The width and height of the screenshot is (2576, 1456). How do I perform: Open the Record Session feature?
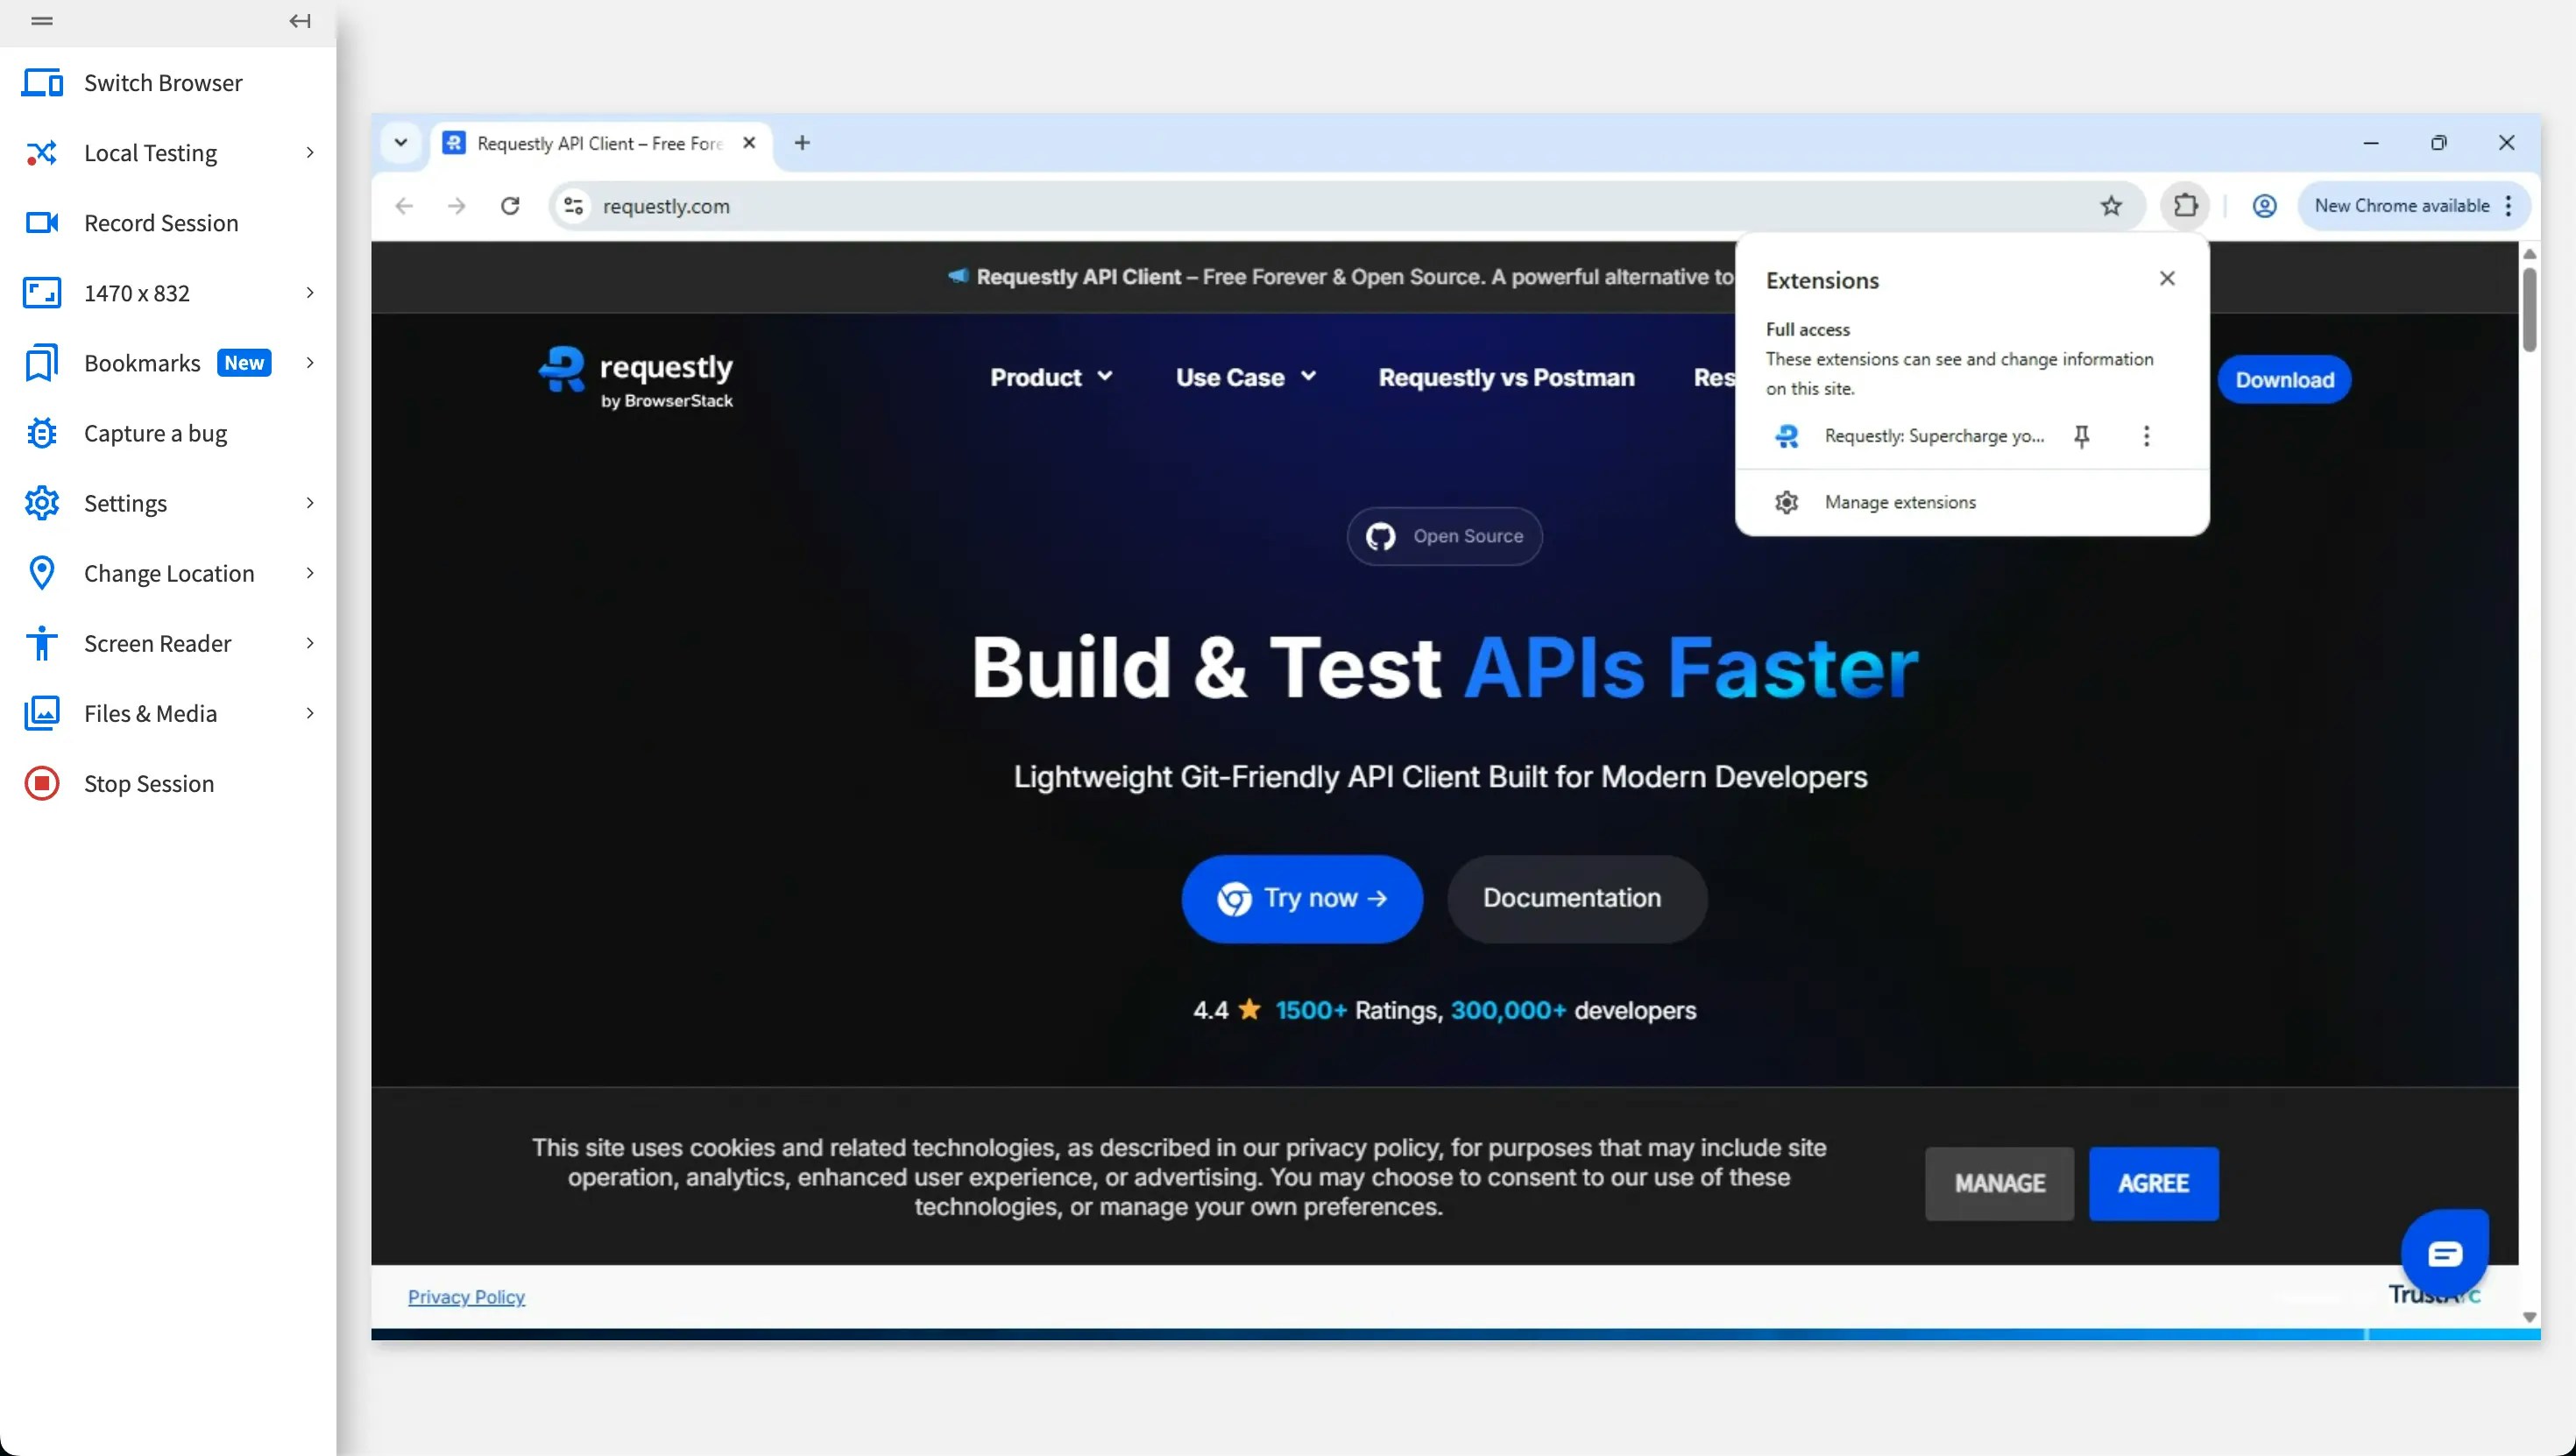coord(161,222)
